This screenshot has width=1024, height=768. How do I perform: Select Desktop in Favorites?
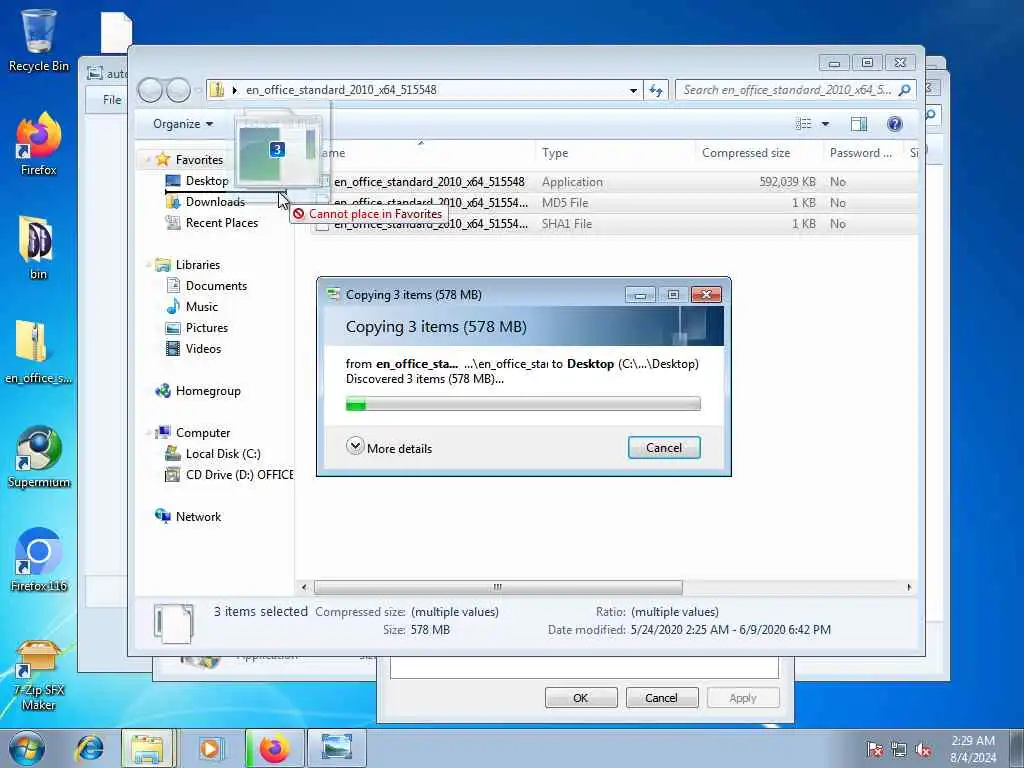pyautogui.click(x=197, y=181)
